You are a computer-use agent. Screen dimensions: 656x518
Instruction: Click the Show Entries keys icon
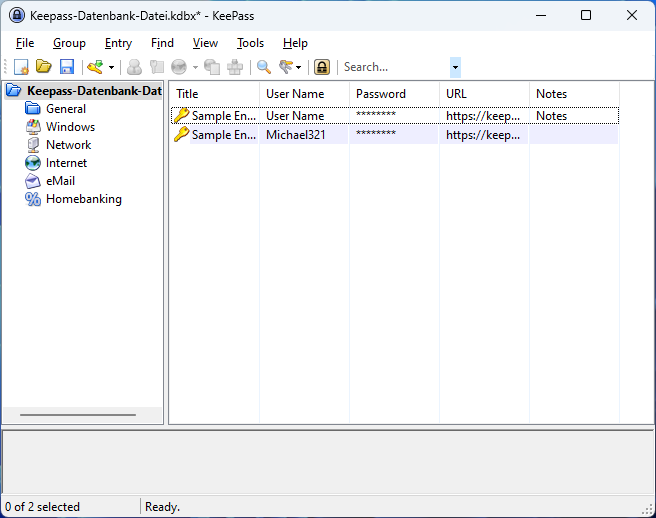pyautogui.click(x=286, y=67)
